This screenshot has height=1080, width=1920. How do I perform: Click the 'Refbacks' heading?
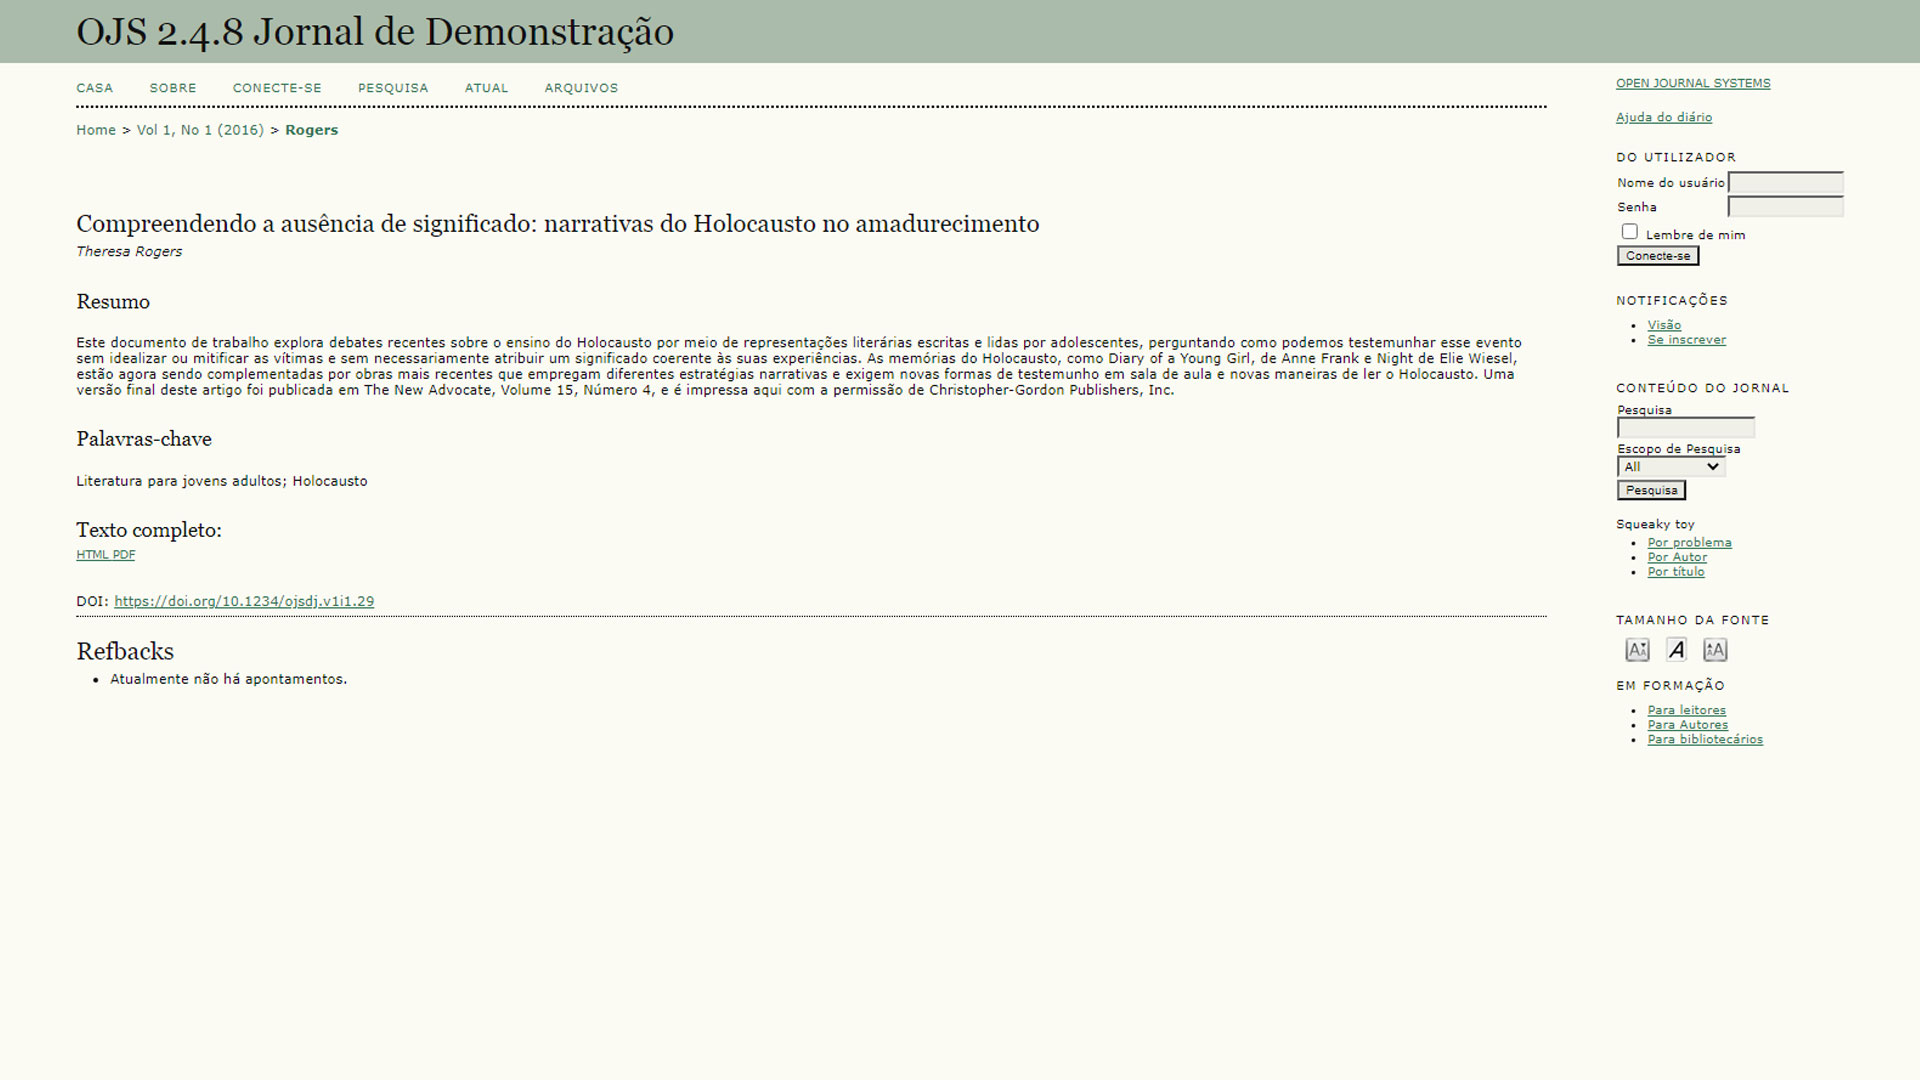point(125,652)
